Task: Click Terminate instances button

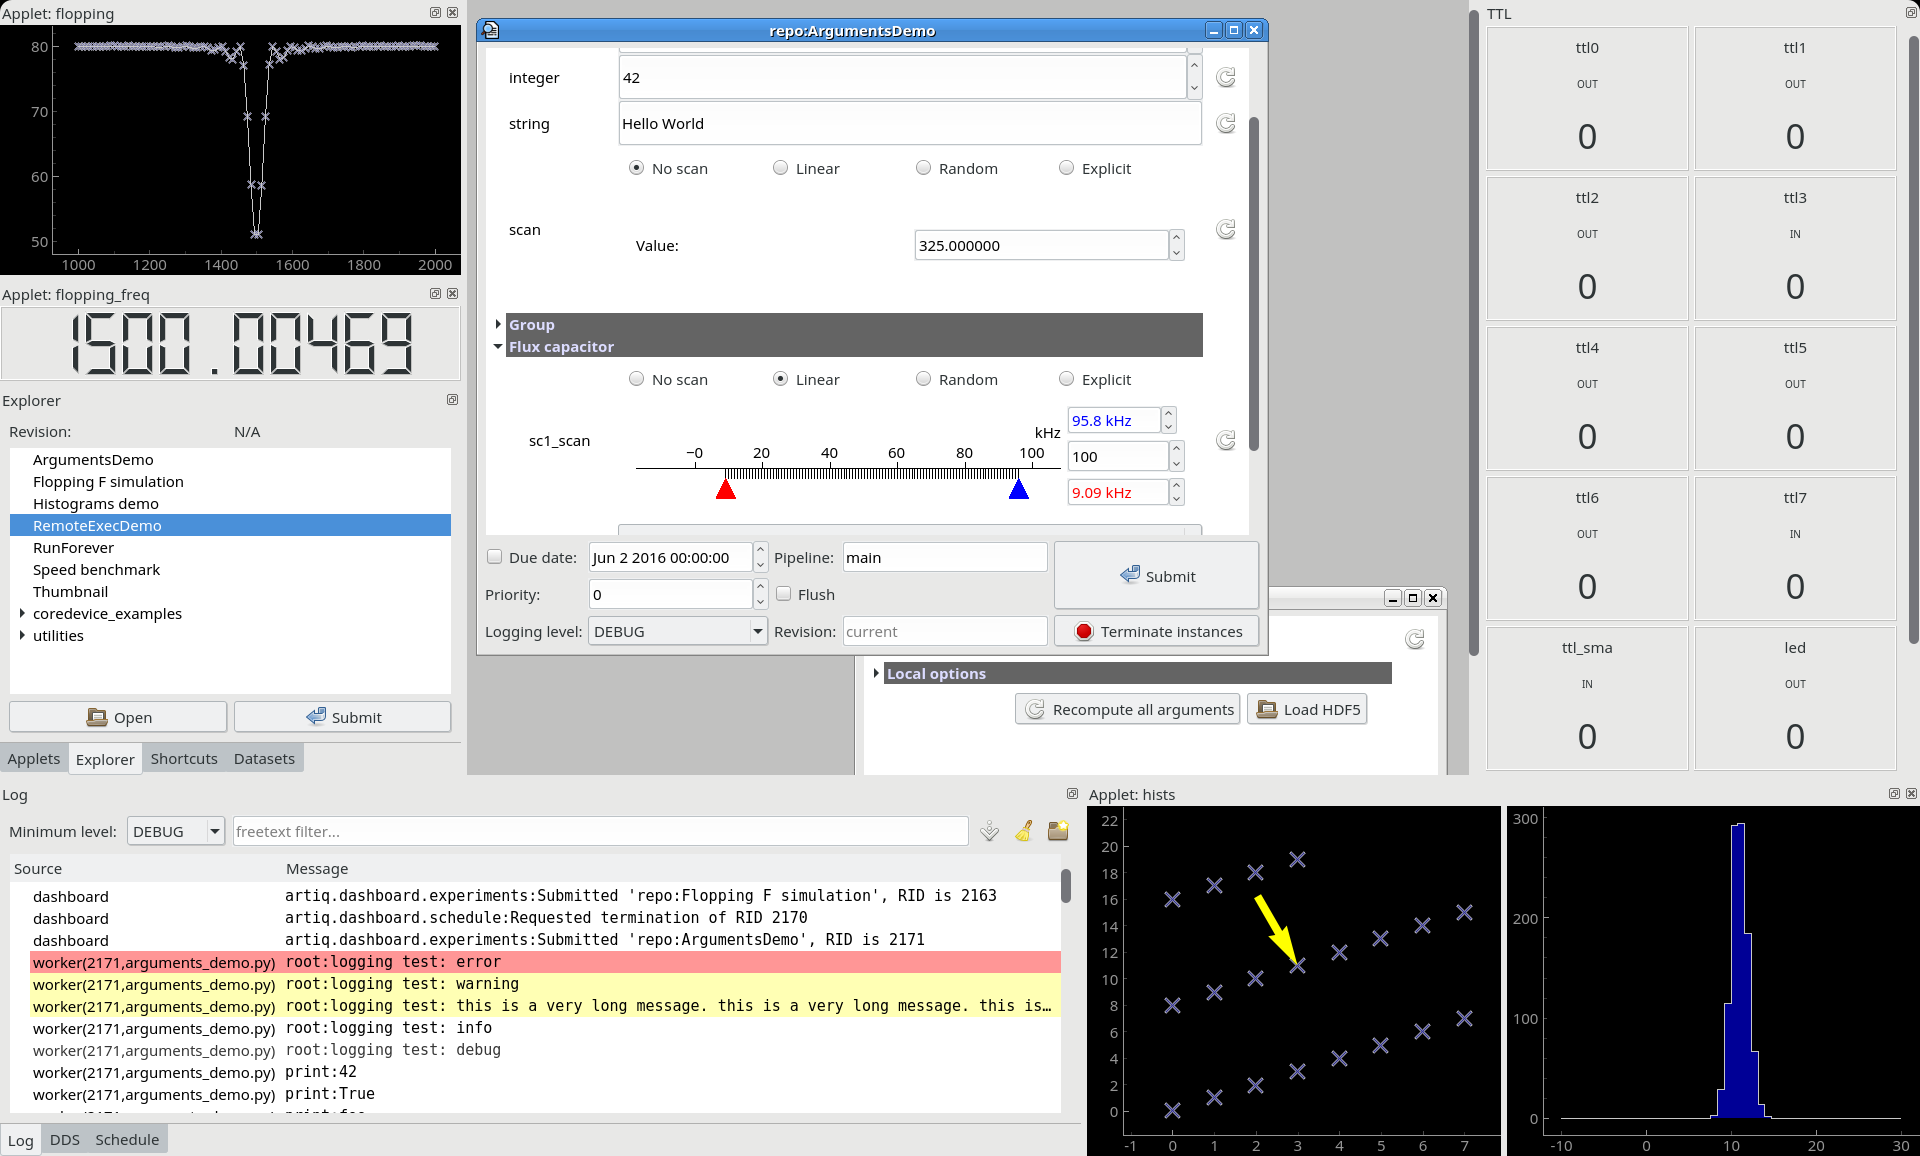Action: [1157, 631]
